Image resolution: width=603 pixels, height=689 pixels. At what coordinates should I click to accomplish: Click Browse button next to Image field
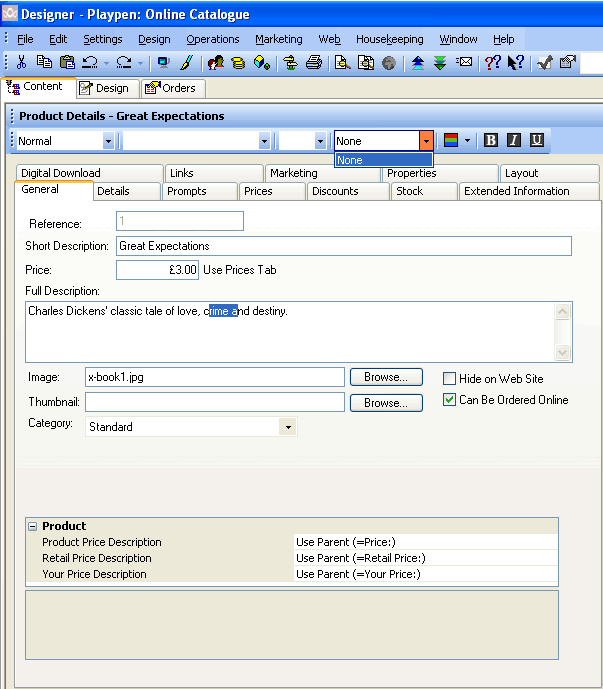(x=385, y=377)
